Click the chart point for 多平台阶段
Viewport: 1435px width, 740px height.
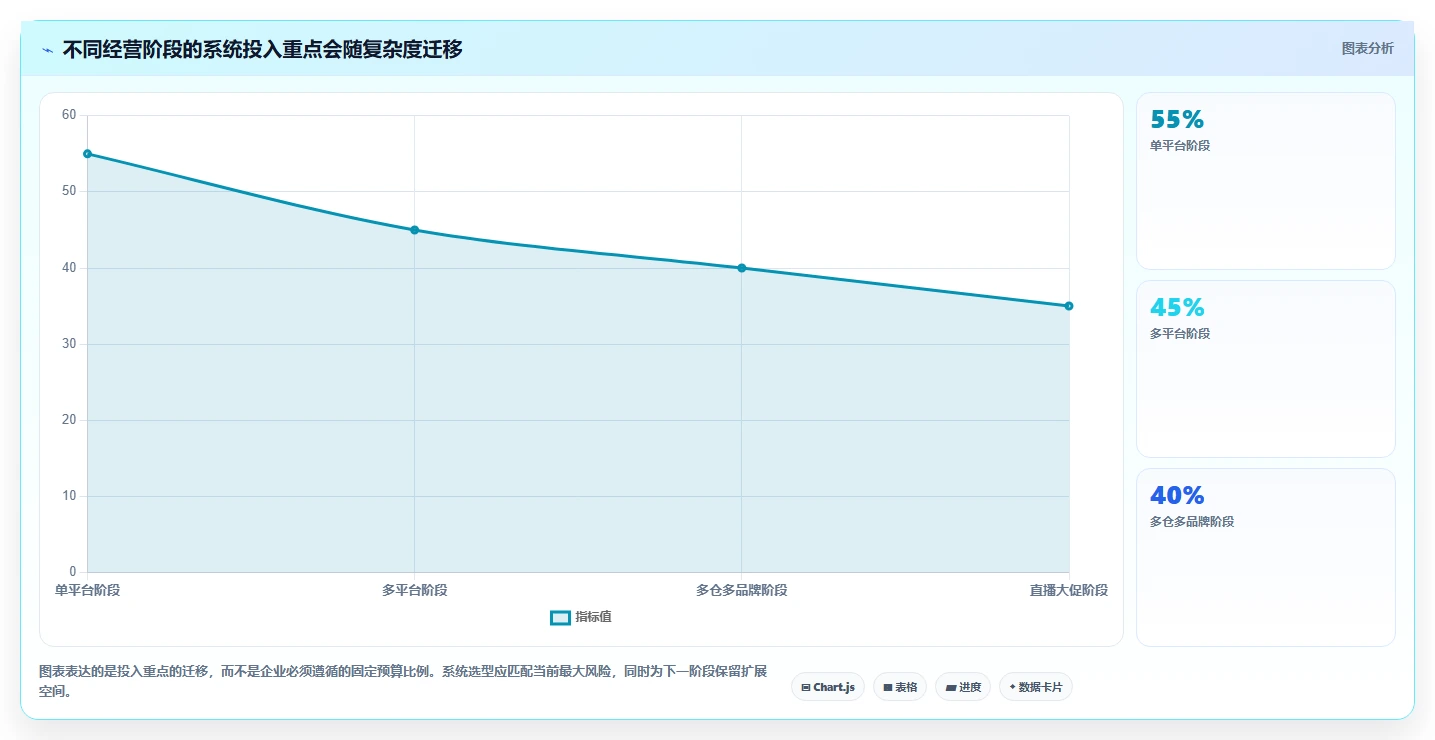tap(414, 230)
